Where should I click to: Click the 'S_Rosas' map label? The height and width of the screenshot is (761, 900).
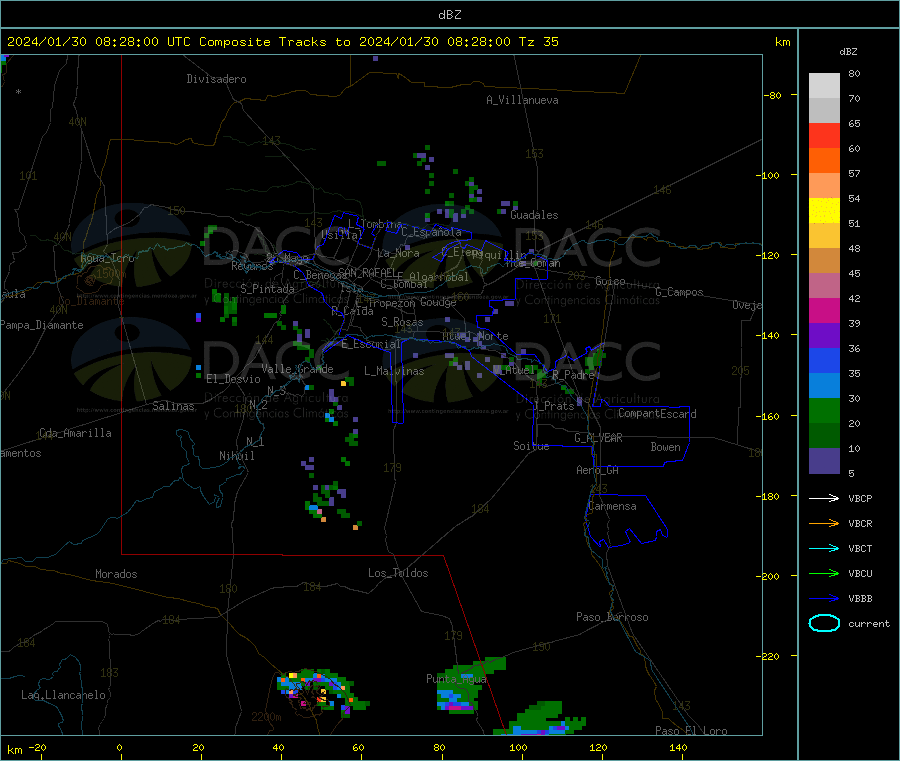click(402, 323)
